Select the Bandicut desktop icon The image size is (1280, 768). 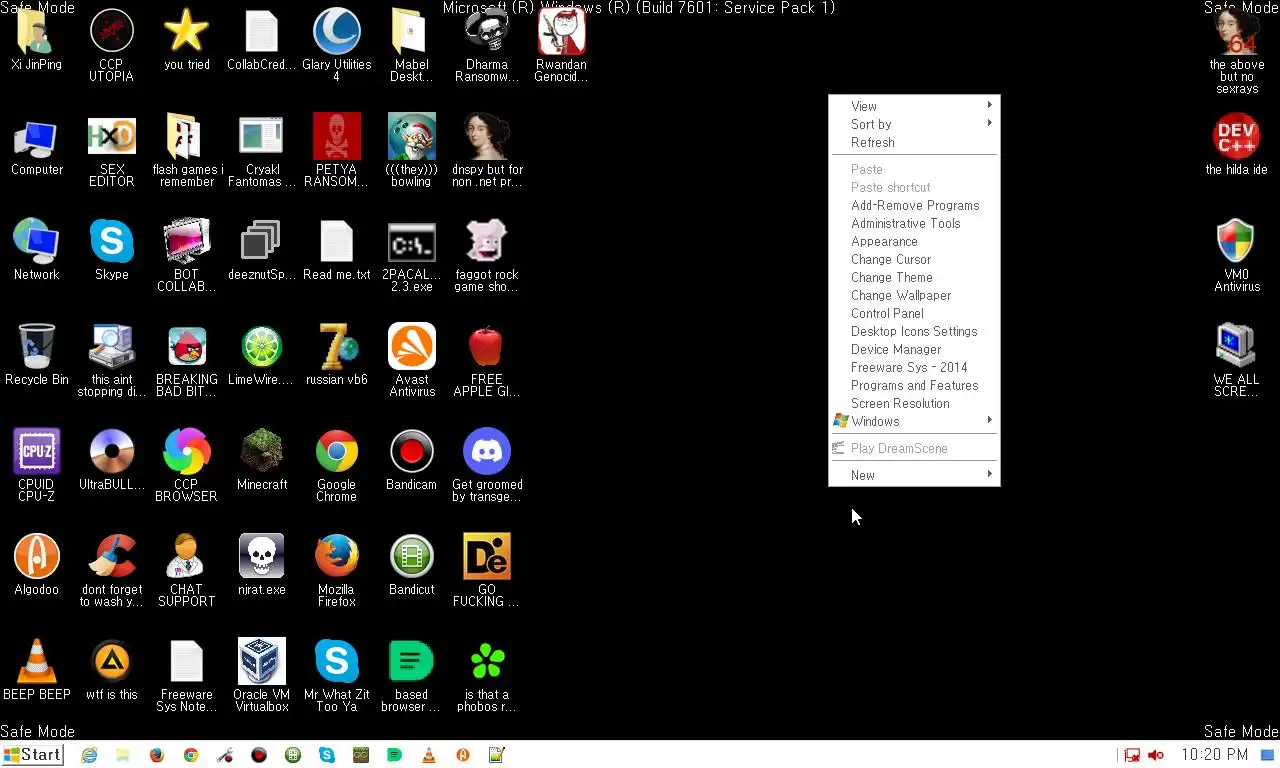click(x=411, y=565)
